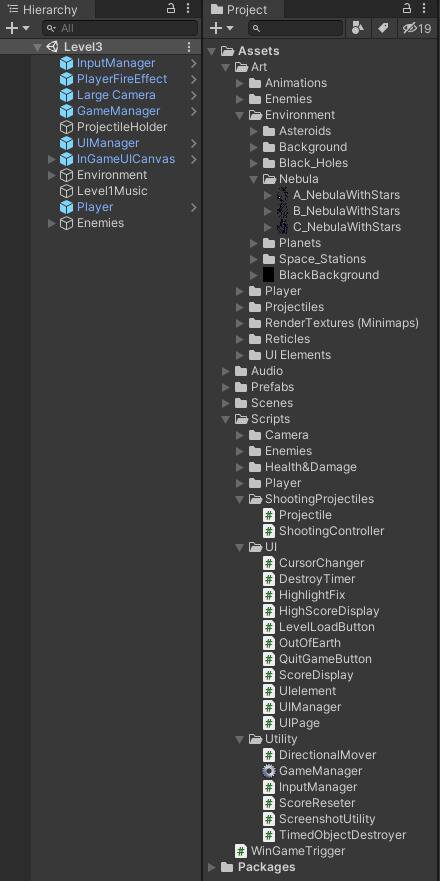Expand the Animations folder arrow
The height and width of the screenshot is (881, 440).
240,83
